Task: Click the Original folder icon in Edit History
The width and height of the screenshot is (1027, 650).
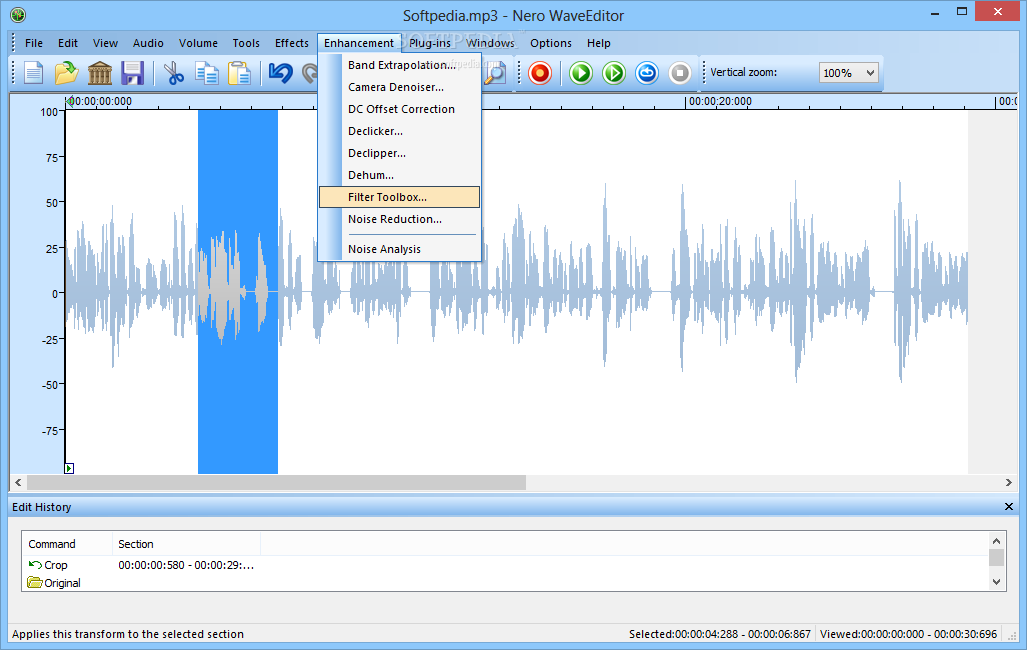Action: 35,582
